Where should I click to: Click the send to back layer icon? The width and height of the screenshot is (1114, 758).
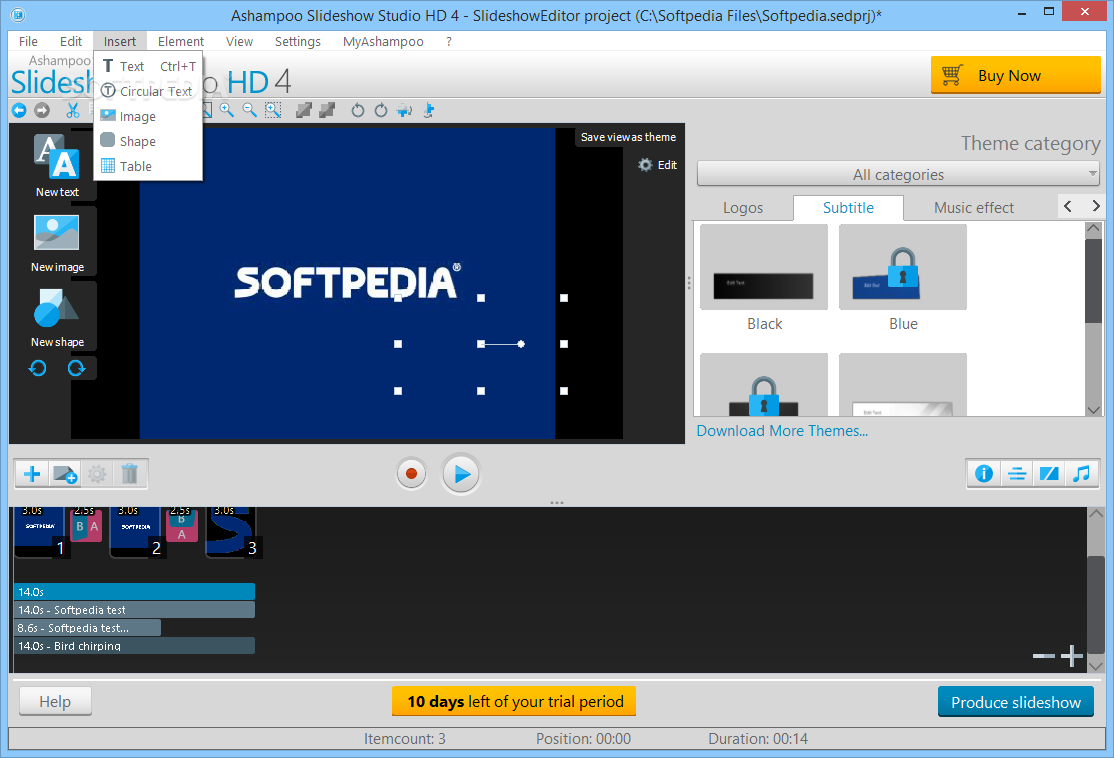click(x=327, y=110)
